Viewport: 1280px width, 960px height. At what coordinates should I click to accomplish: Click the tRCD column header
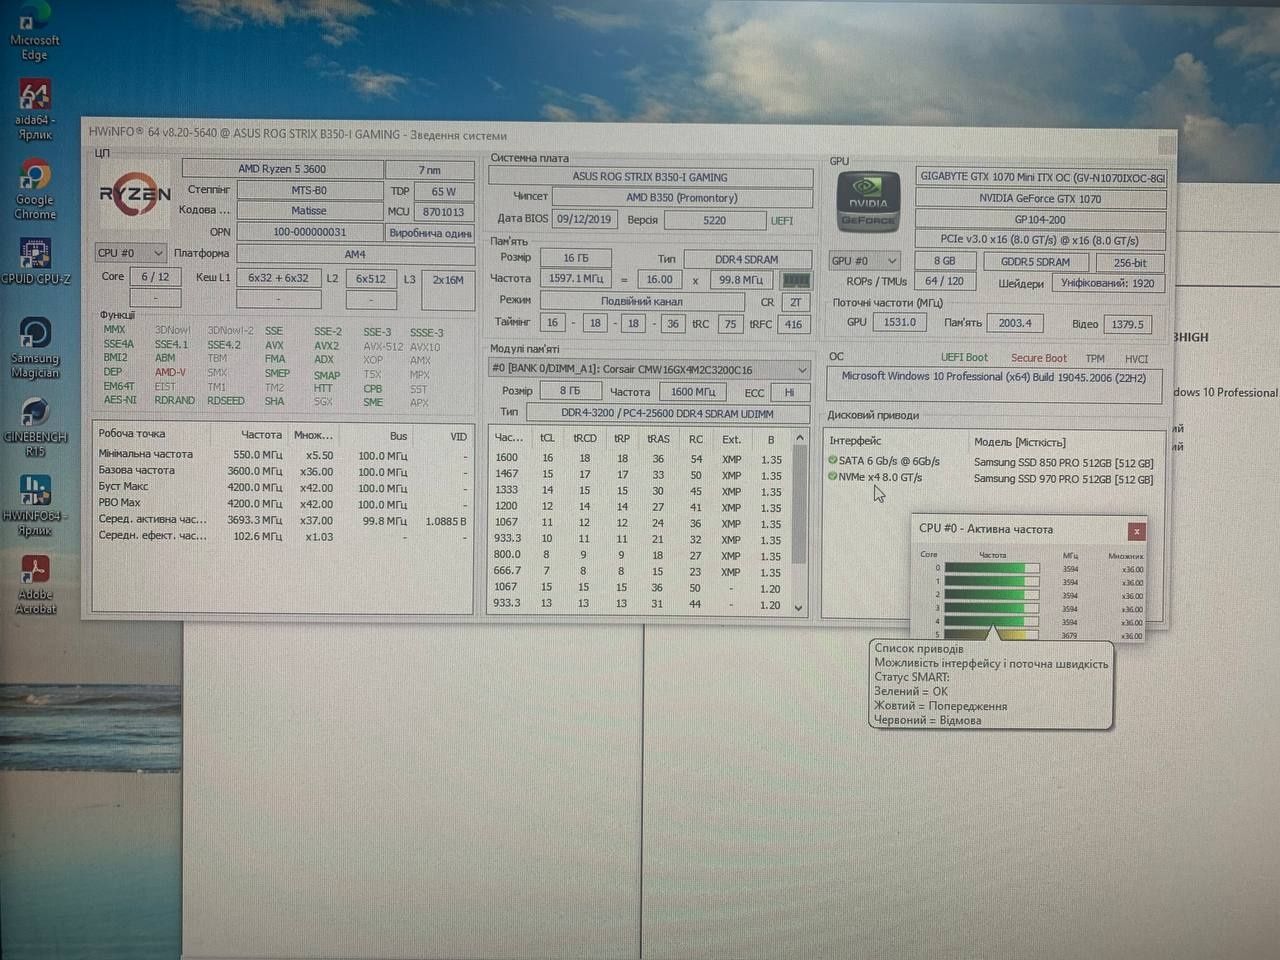point(584,438)
